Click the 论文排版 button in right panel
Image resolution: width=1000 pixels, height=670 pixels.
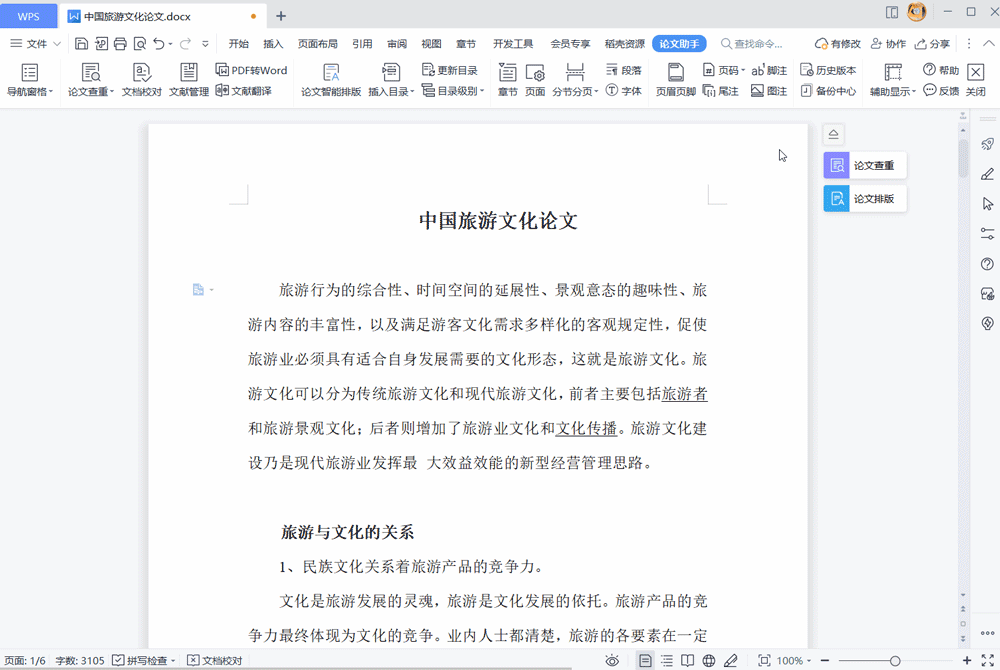point(864,198)
